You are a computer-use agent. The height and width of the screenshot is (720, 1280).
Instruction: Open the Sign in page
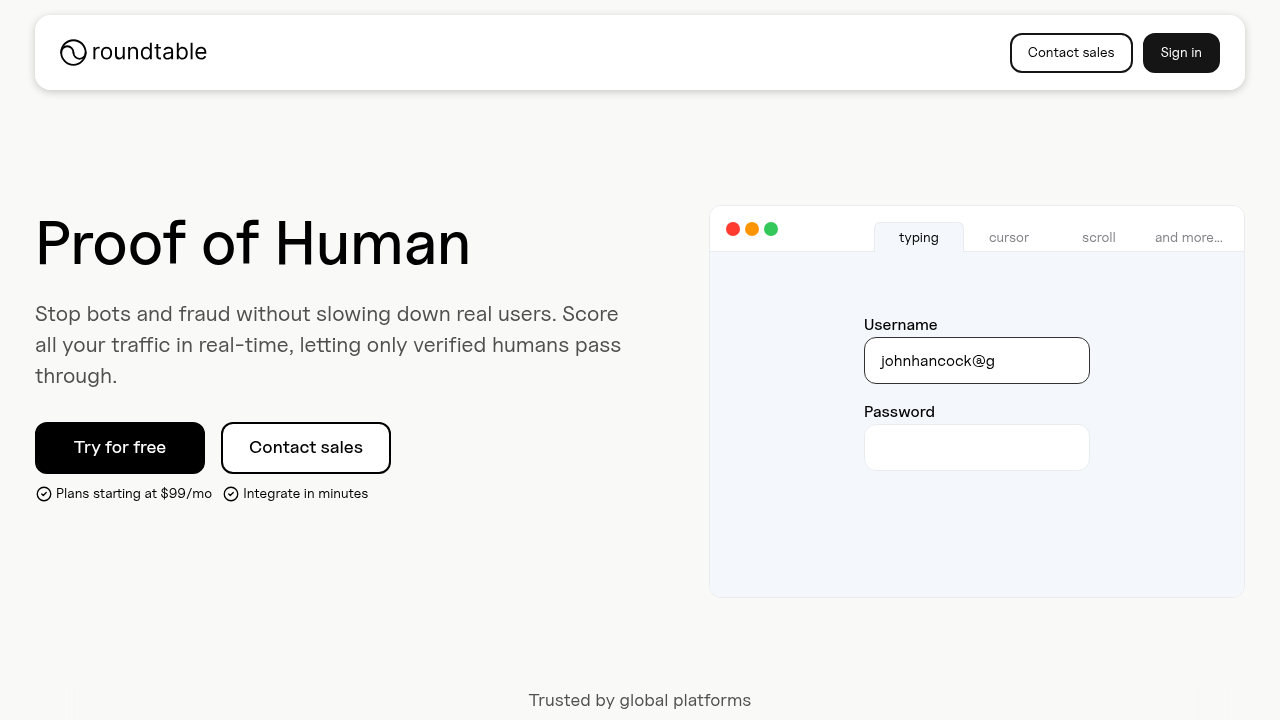(x=1180, y=53)
